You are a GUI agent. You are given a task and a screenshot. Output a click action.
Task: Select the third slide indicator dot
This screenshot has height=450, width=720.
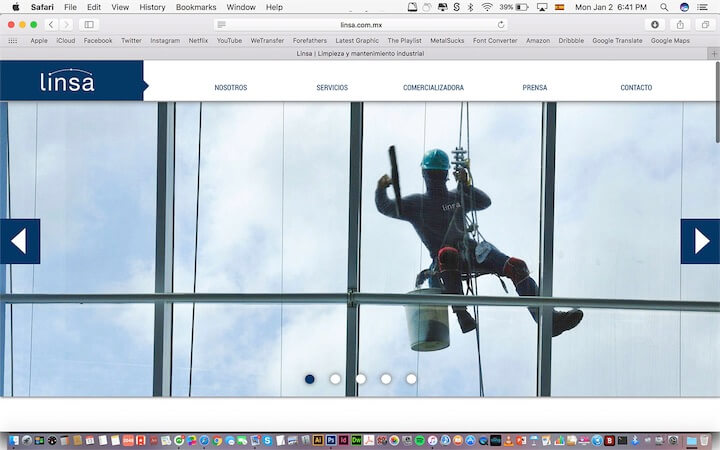click(361, 379)
